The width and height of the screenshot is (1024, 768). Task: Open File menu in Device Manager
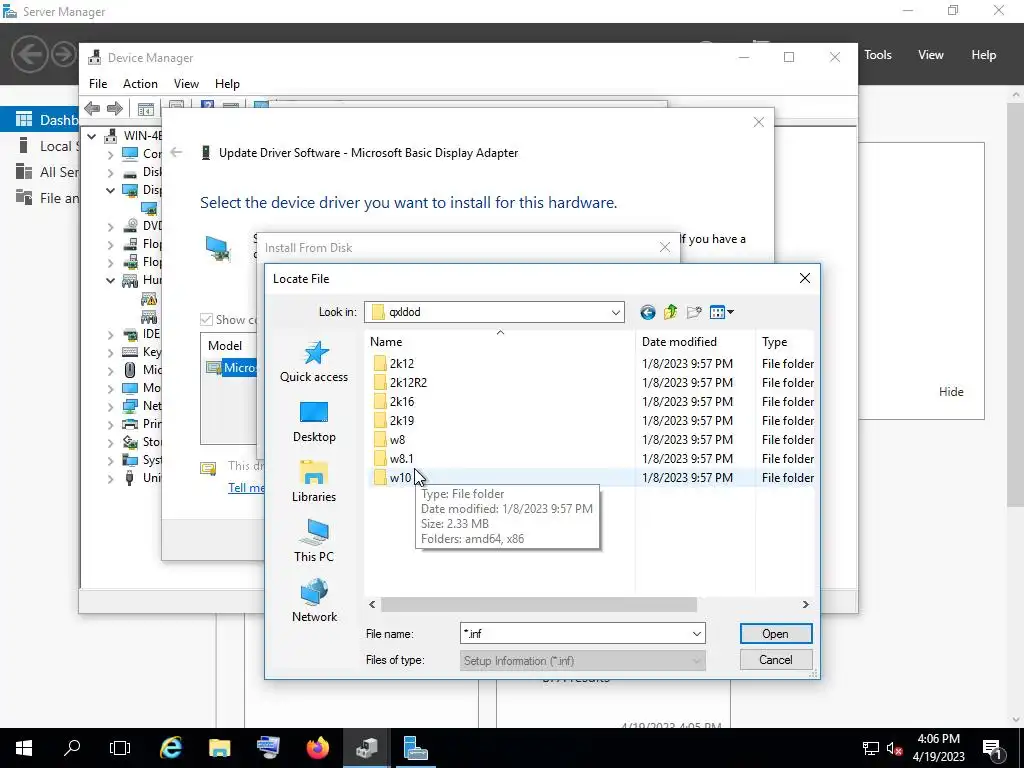pos(98,84)
